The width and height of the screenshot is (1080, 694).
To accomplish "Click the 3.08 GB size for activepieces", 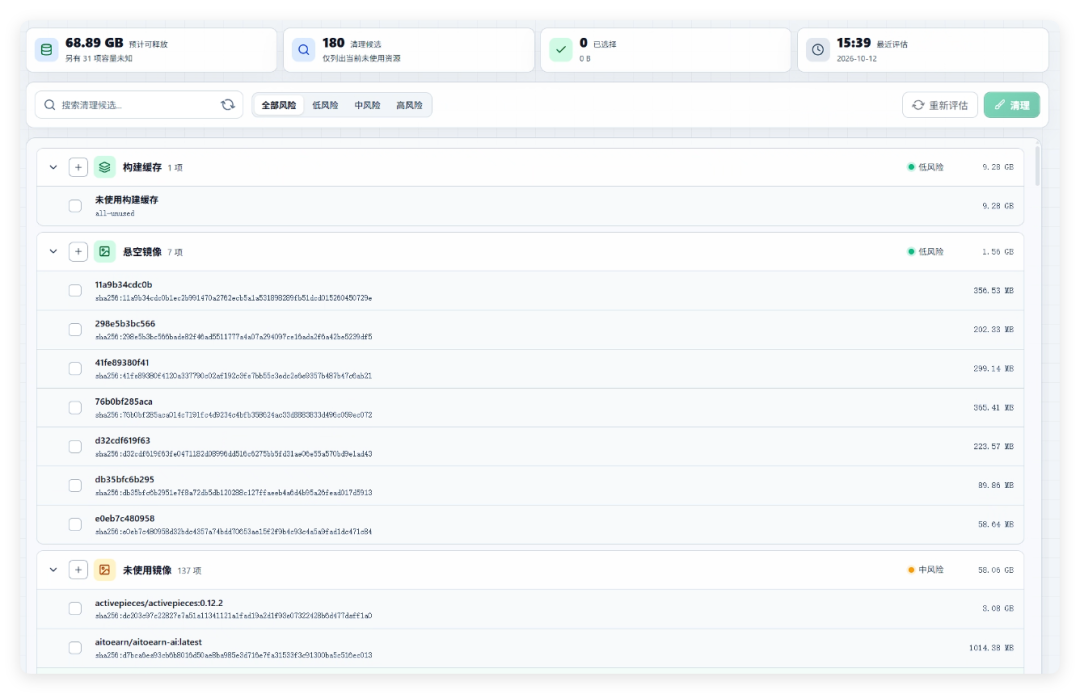I will 997,609.
